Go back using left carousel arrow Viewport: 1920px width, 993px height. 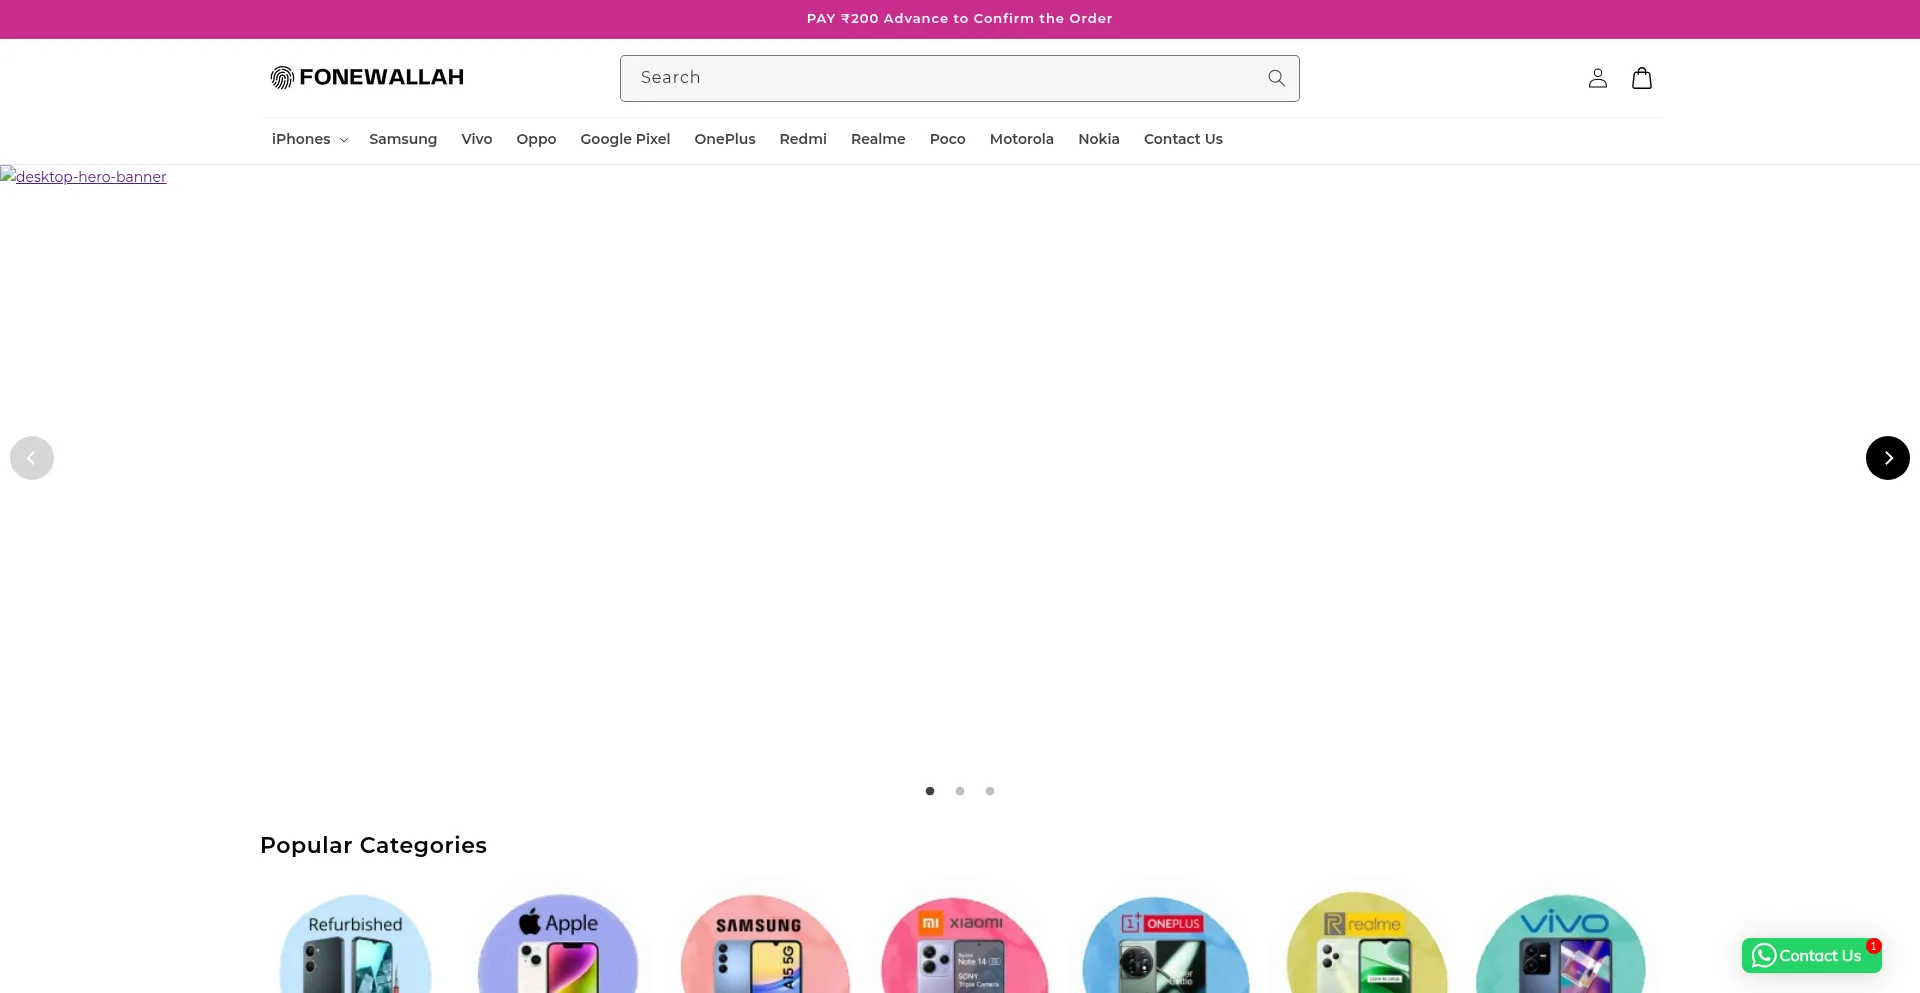[32, 457]
